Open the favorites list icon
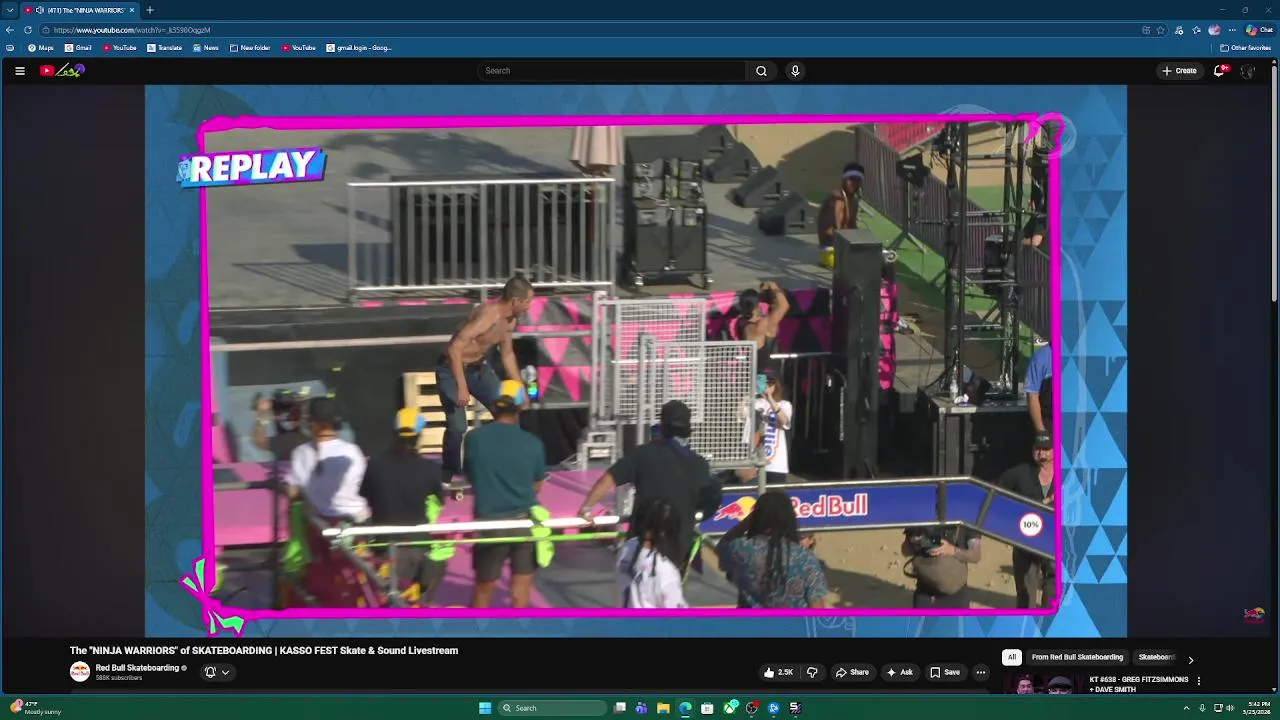Viewport: 1280px width, 720px height. pos(1197,30)
